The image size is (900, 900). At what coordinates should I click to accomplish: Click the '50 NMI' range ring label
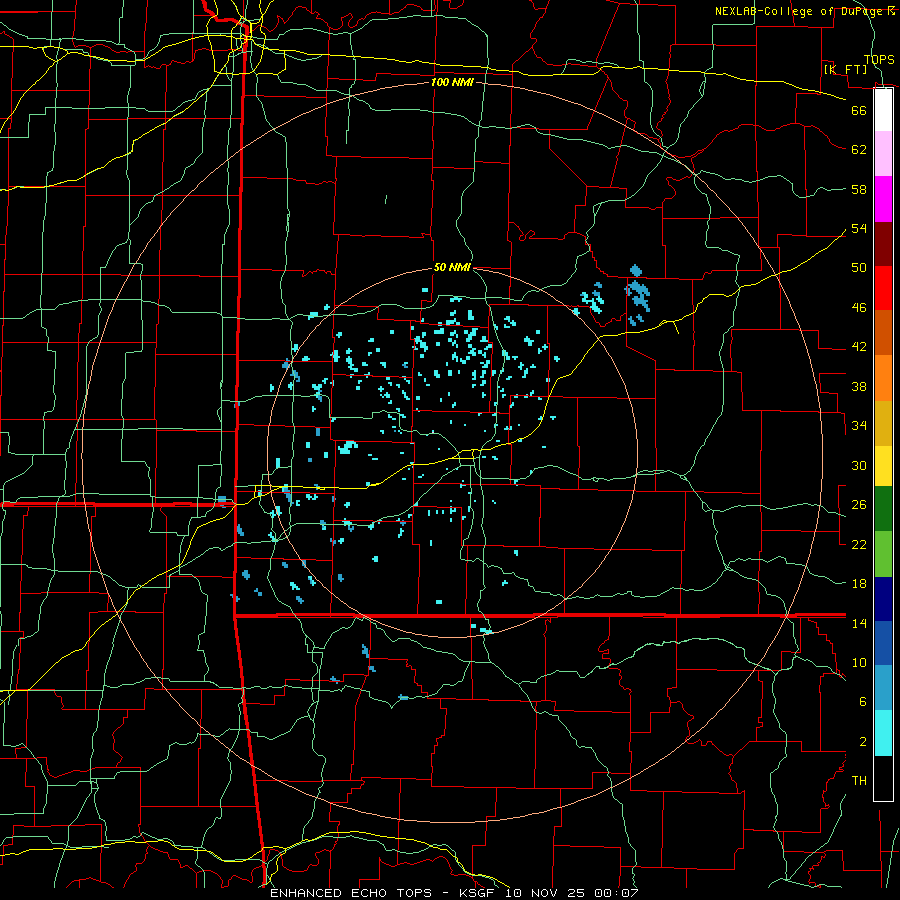pyautogui.click(x=452, y=267)
